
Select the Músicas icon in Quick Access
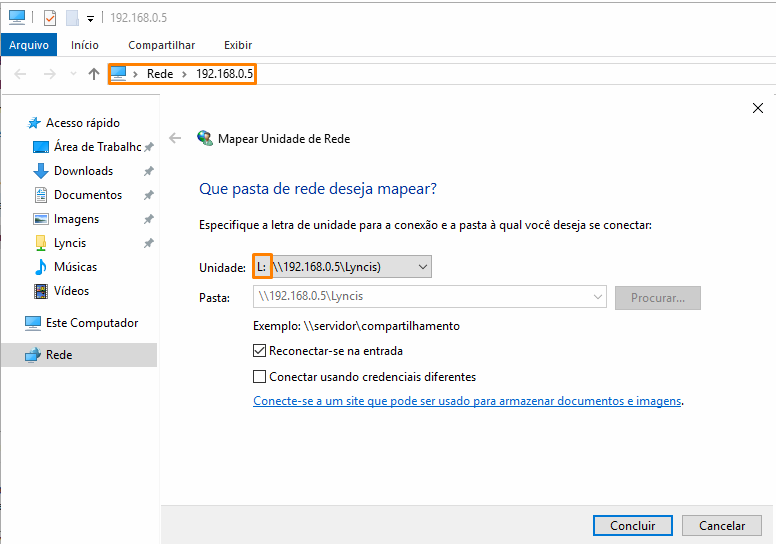[x=41, y=267]
